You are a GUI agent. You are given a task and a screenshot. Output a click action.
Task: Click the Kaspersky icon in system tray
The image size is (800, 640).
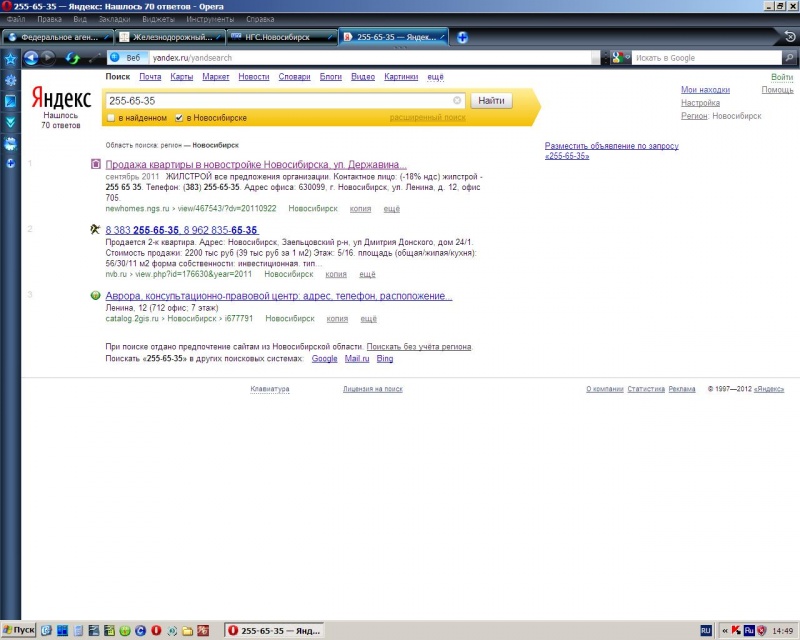point(736,631)
